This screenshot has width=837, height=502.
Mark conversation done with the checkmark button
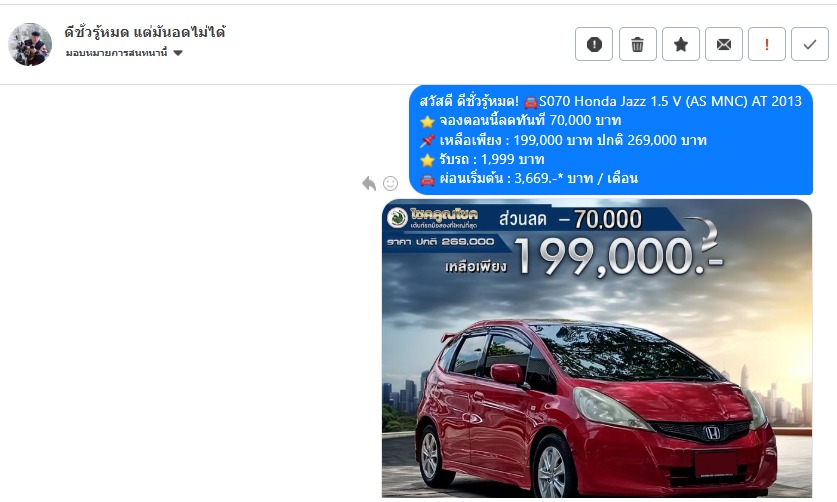coord(810,44)
